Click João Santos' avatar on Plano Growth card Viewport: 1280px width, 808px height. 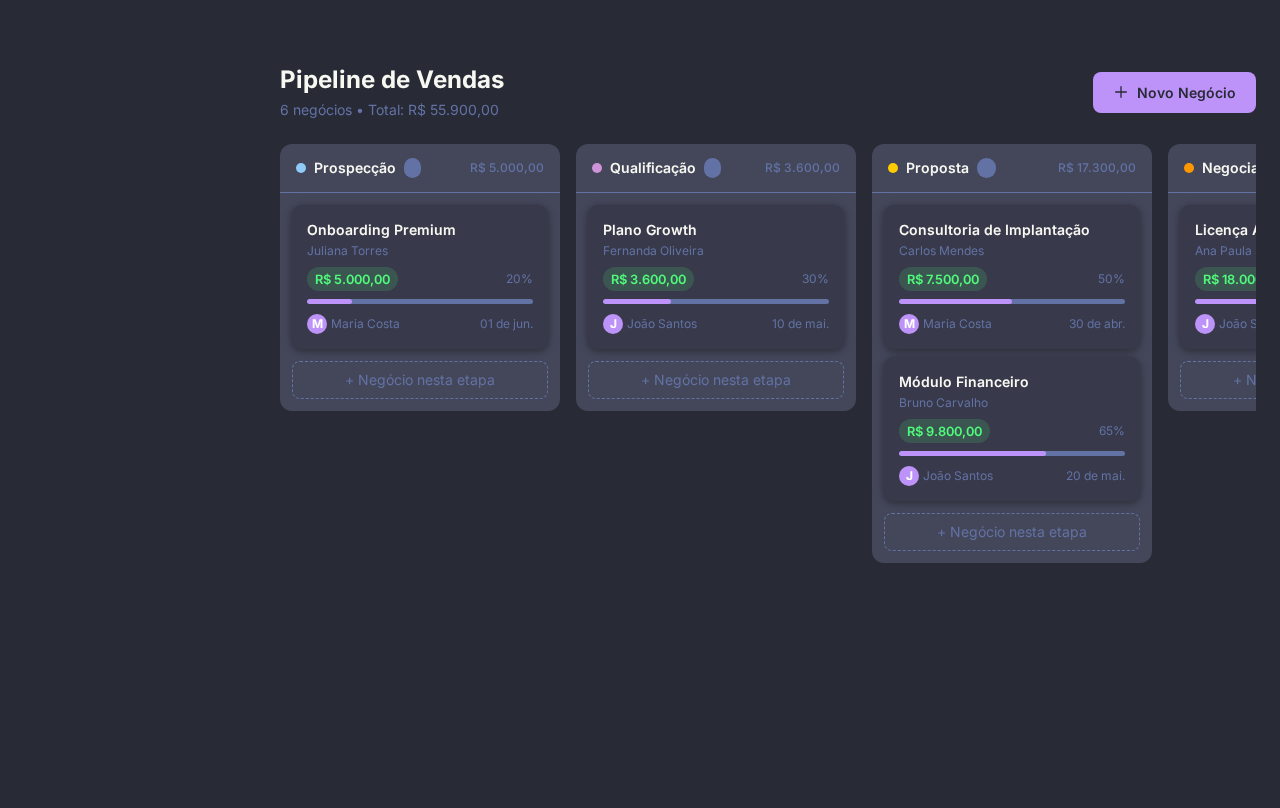point(613,324)
